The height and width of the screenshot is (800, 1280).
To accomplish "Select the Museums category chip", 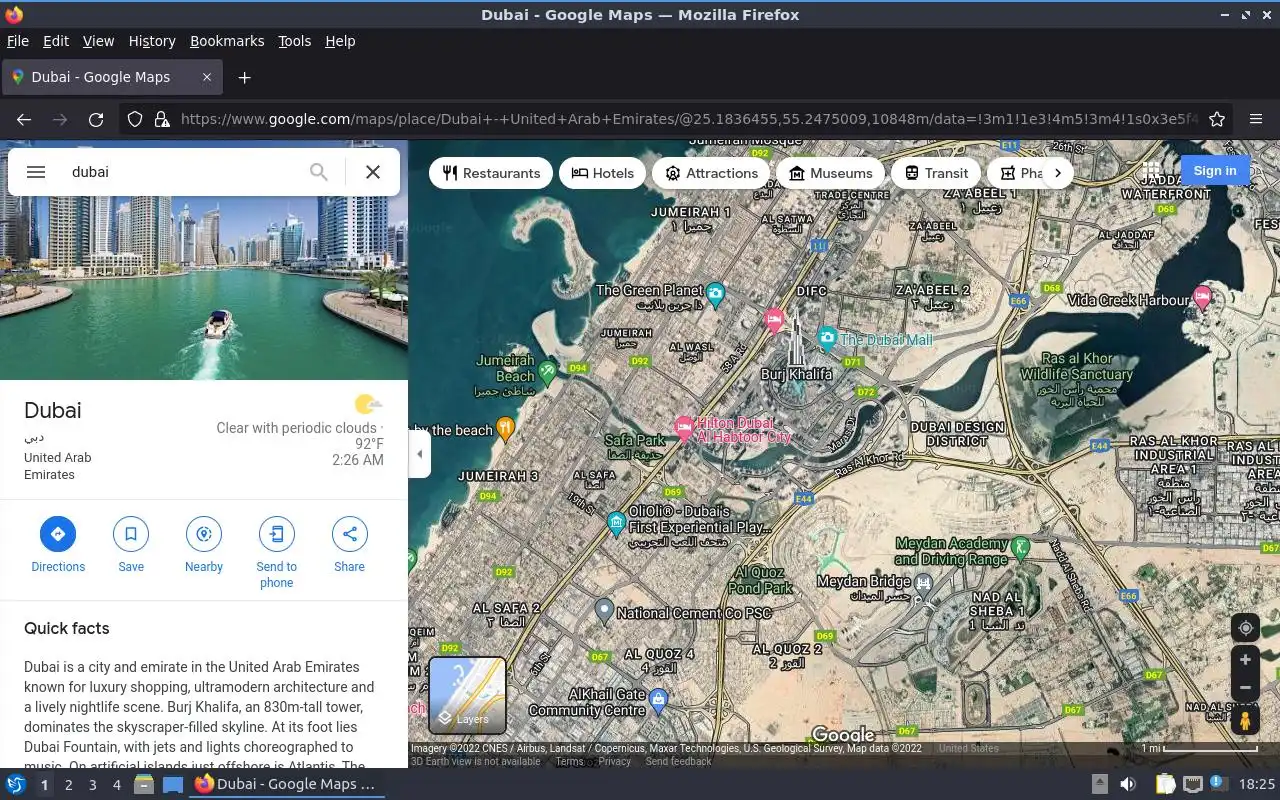I will click(830, 173).
